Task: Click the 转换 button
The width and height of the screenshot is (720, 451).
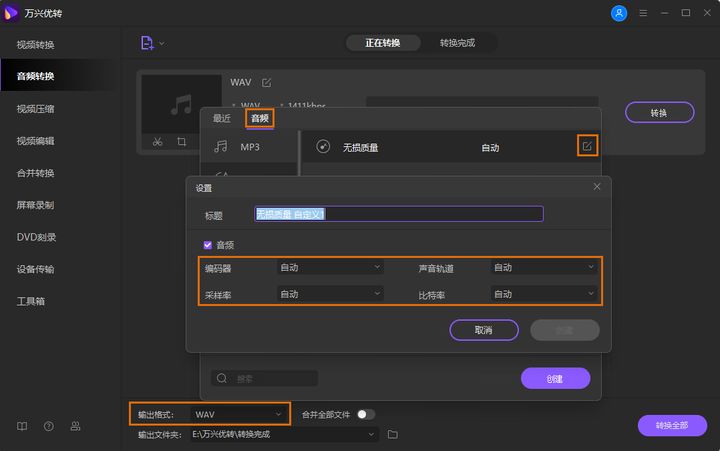Action: (x=659, y=113)
